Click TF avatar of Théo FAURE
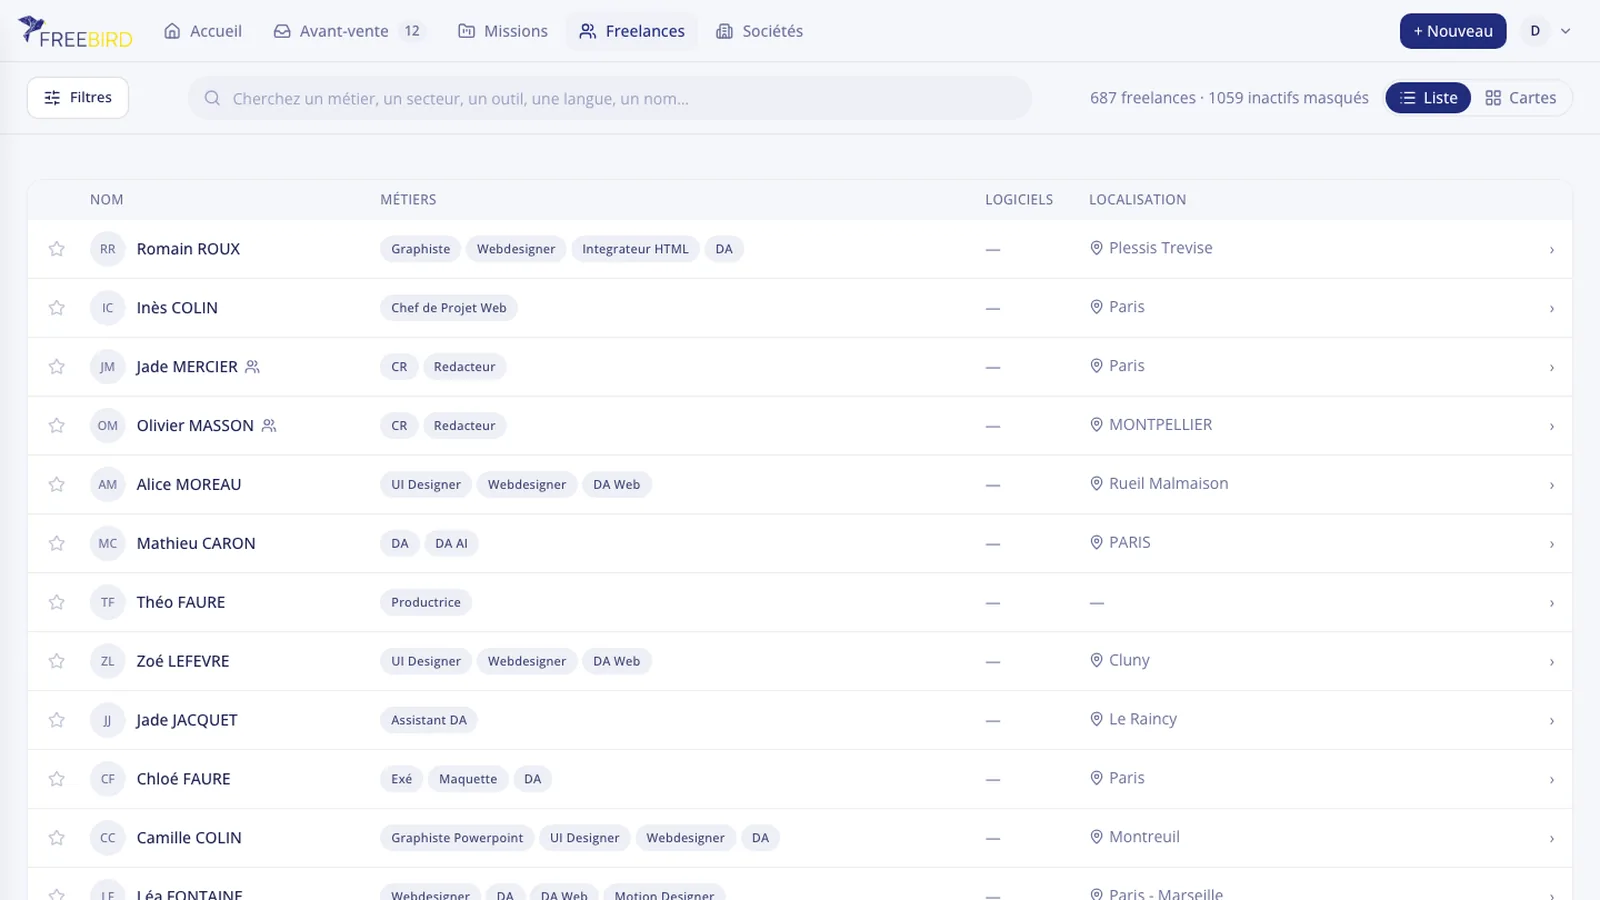Viewport: 1600px width, 900px height. pos(108,603)
